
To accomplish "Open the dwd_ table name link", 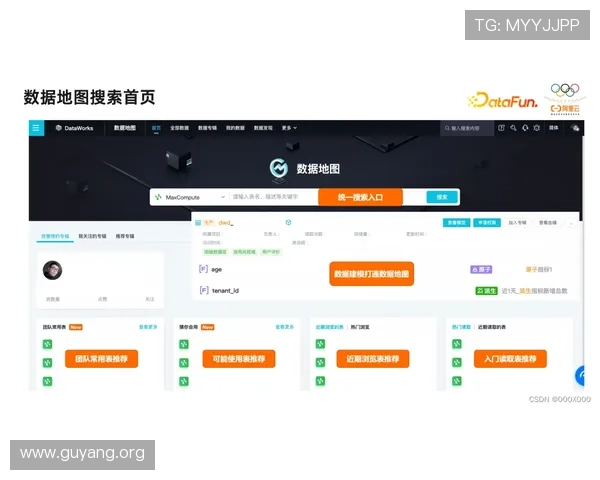I will pyautogui.click(x=226, y=222).
